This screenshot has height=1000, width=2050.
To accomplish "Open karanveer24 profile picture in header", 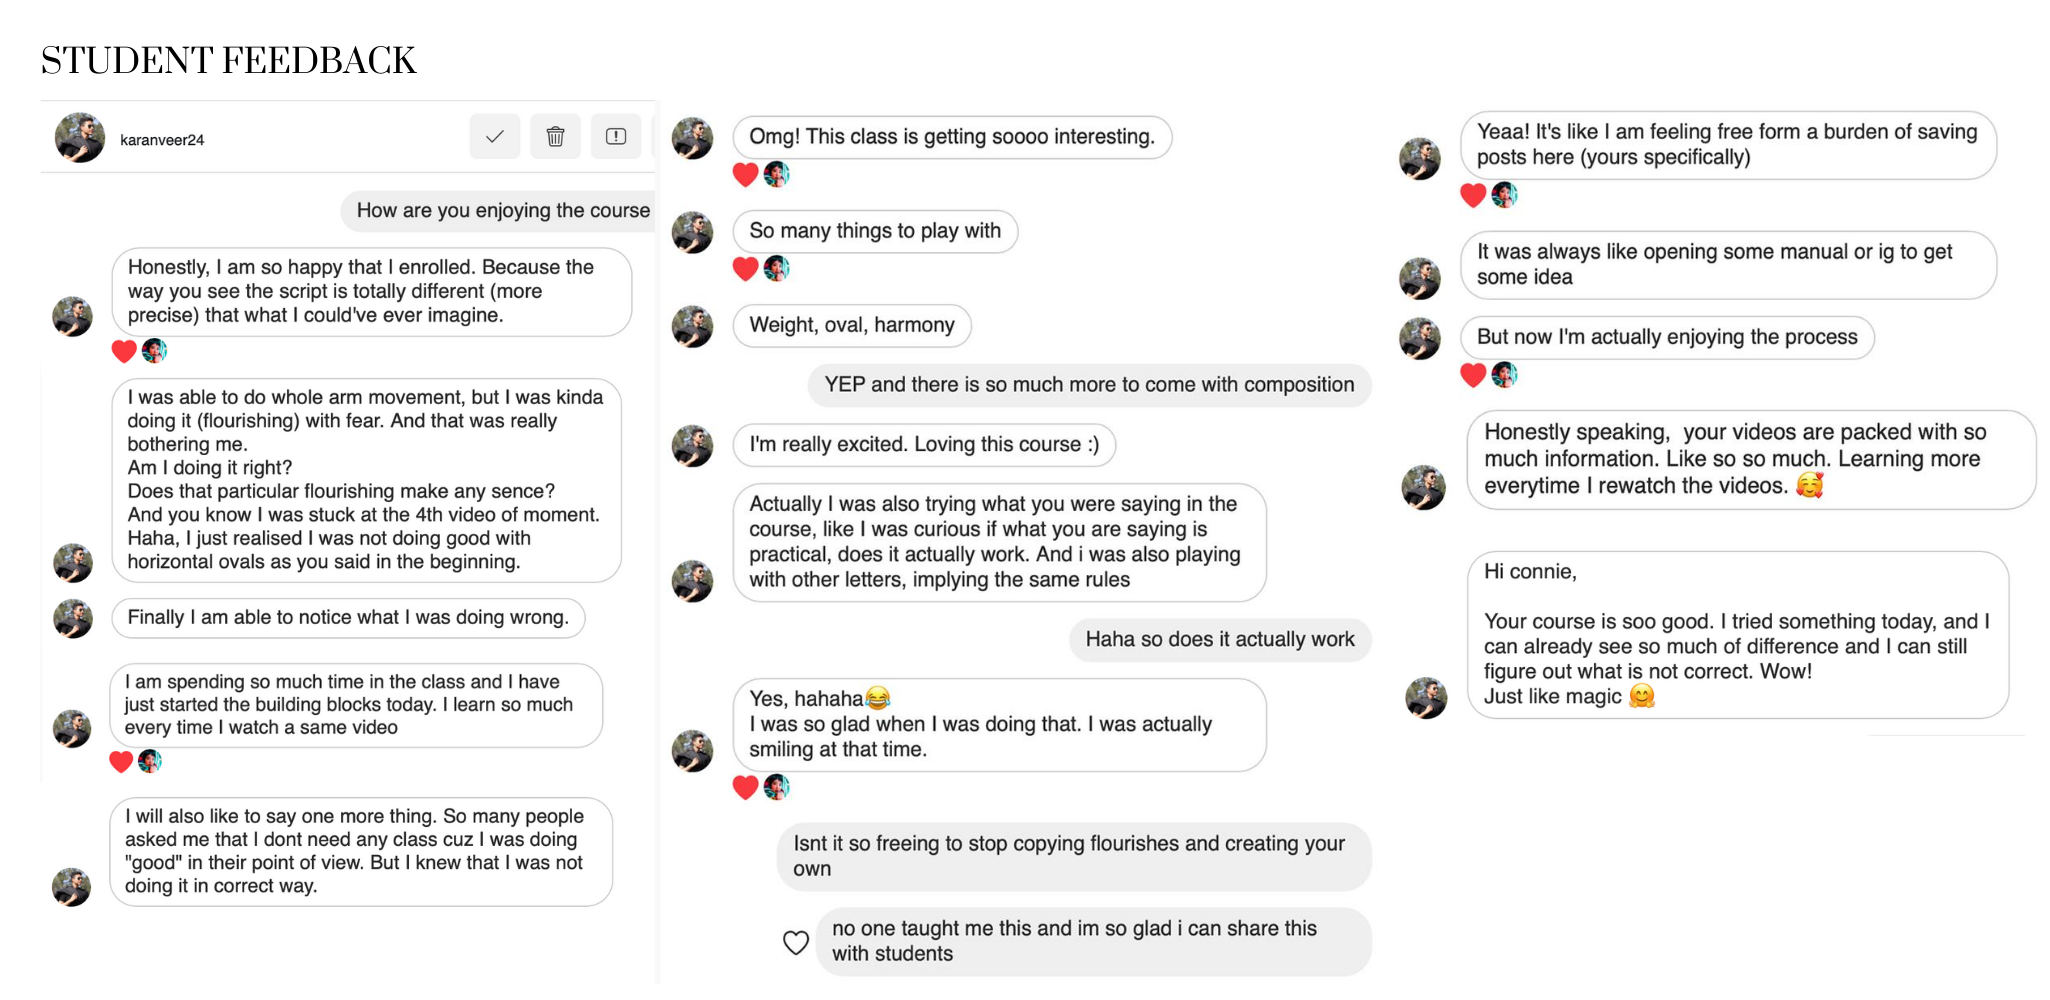I will pos(80,138).
